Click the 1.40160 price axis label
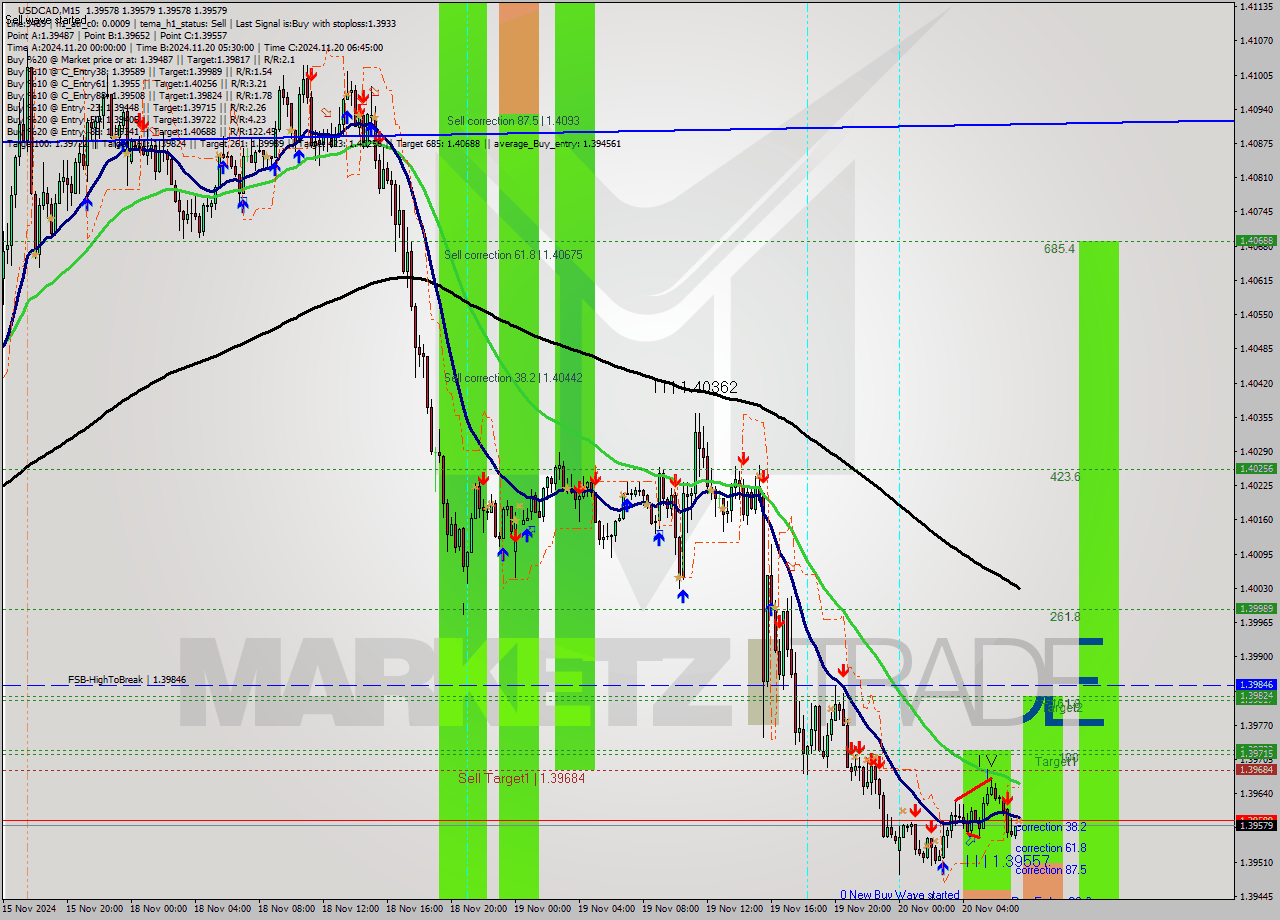The height and width of the screenshot is (920, 1280). tap(1257, 519)
